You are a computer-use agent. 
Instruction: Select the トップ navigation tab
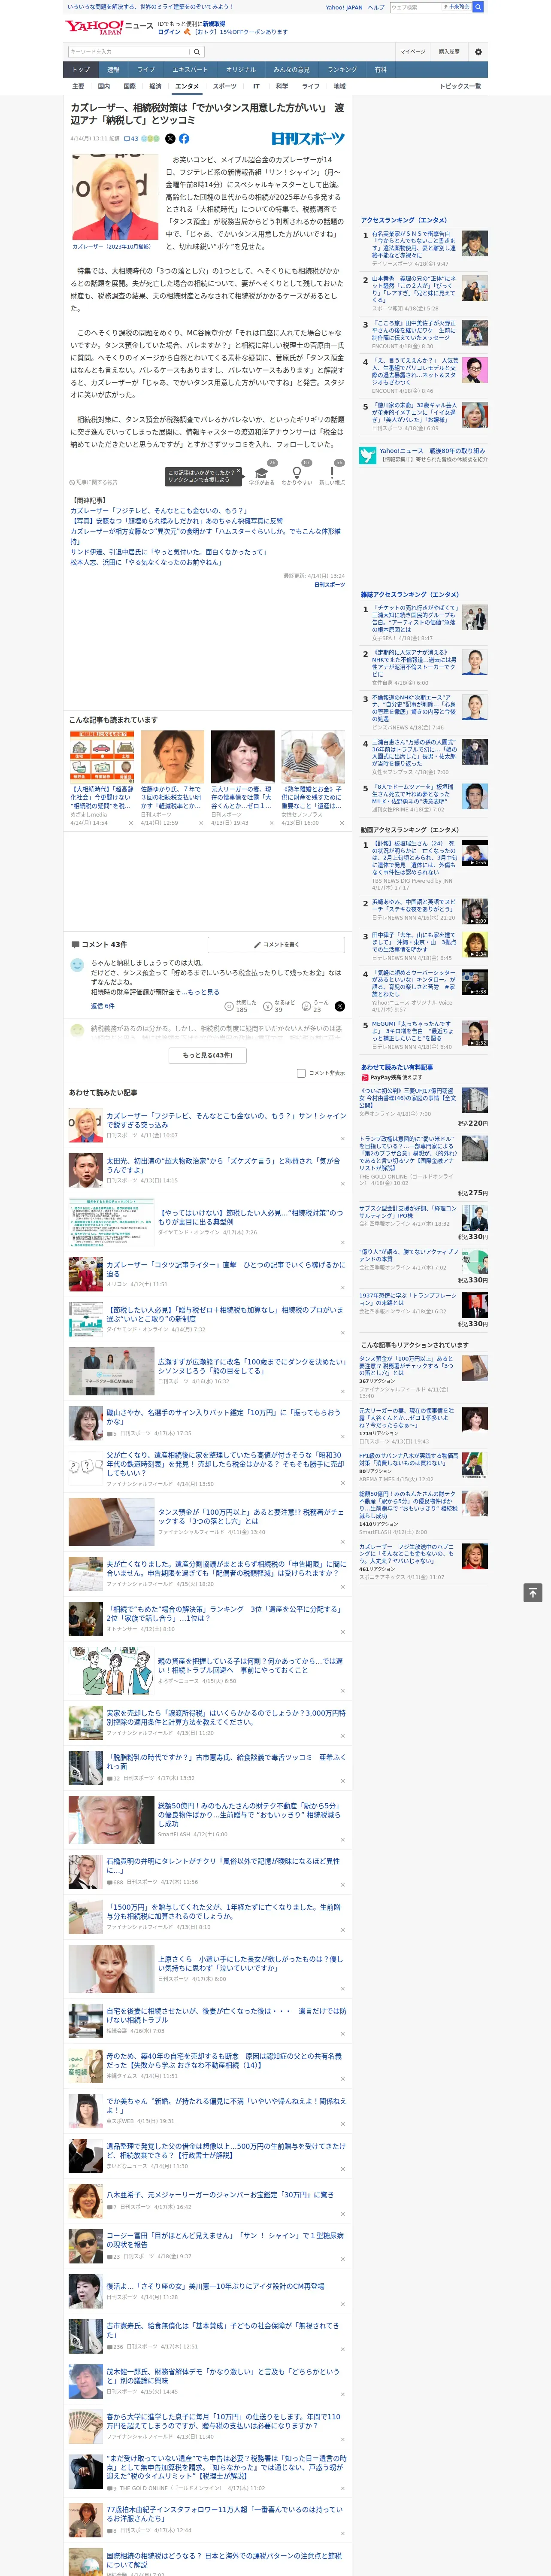81,70
